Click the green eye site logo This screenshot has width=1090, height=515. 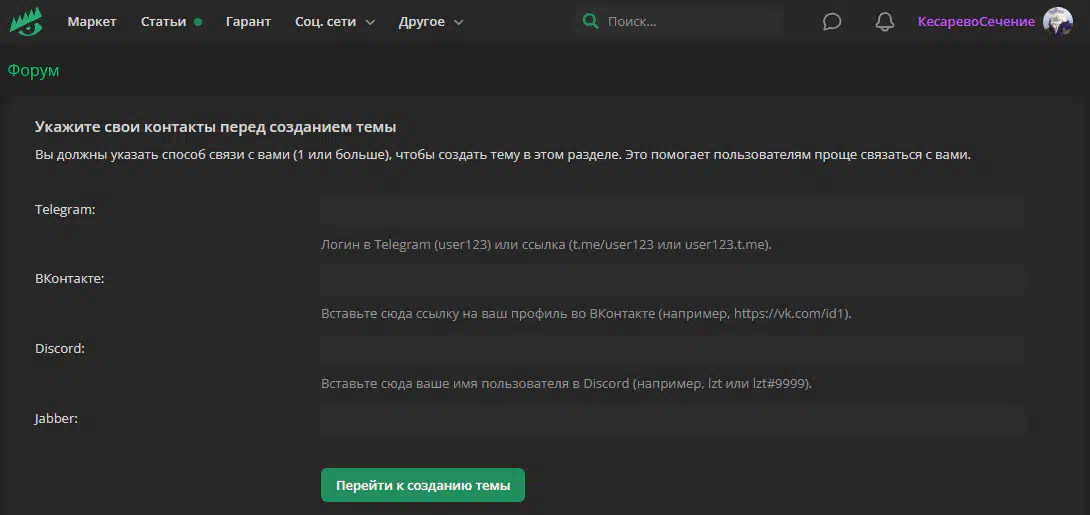point(26,21)
